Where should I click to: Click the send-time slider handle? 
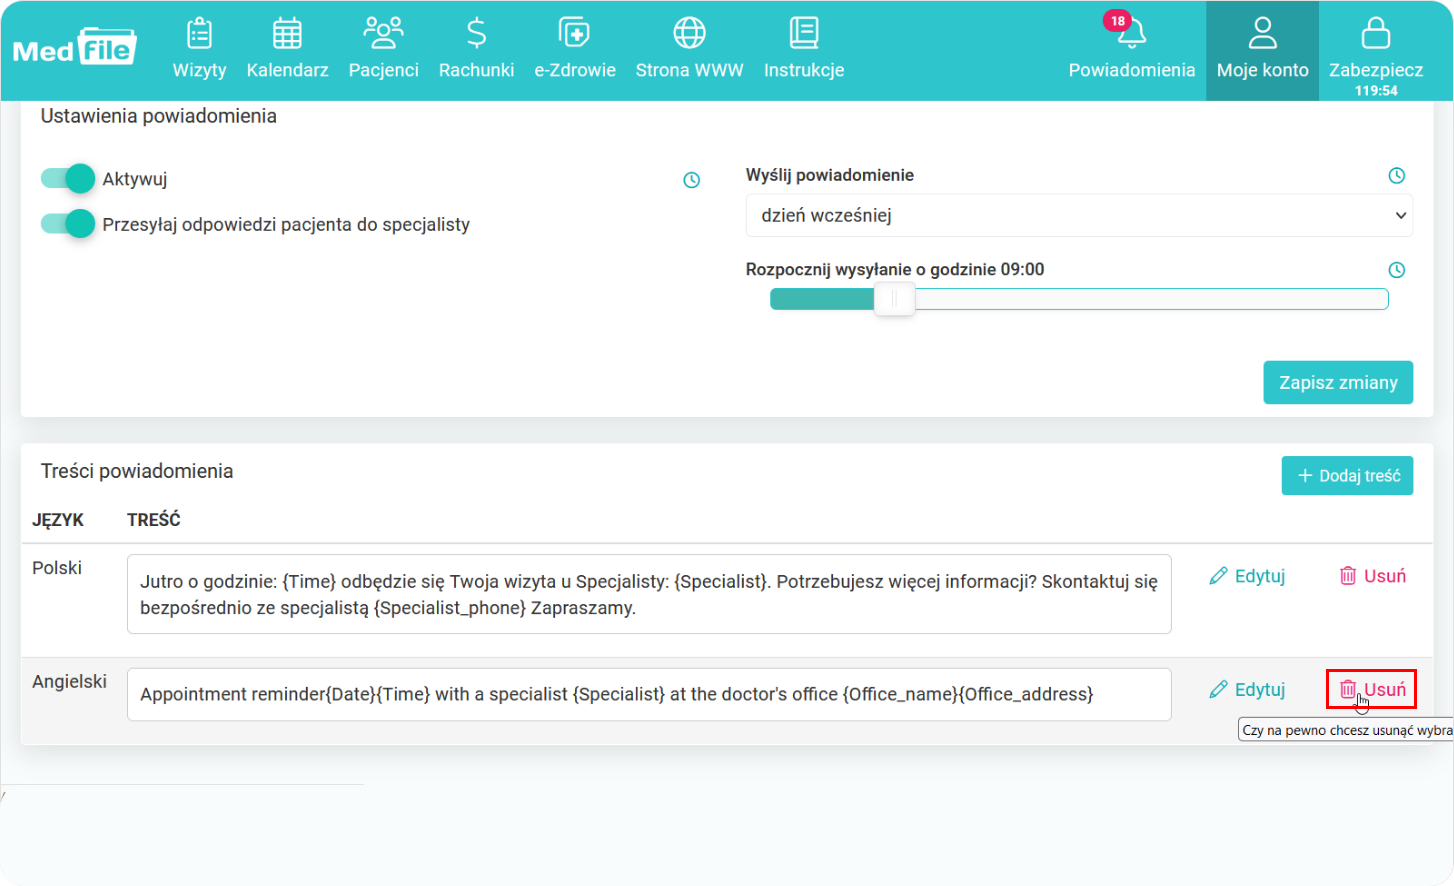[x=894, y=299]
